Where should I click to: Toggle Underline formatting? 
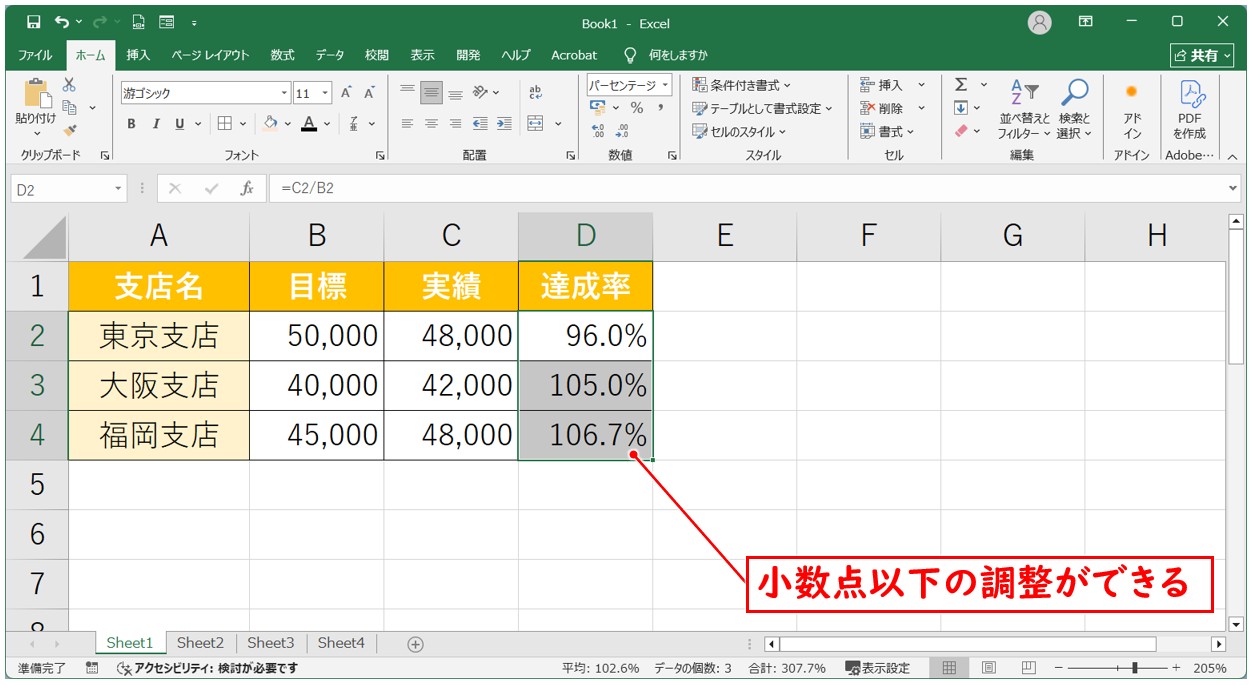tap(180, 124)
